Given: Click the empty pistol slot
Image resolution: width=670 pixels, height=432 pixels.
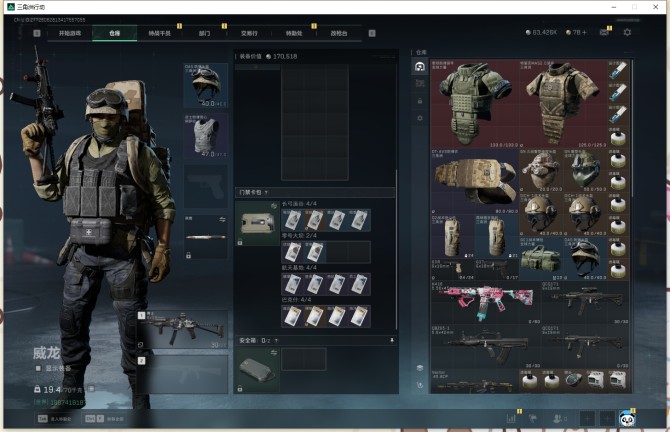Looking at the screenshot, I should (206, 187).
